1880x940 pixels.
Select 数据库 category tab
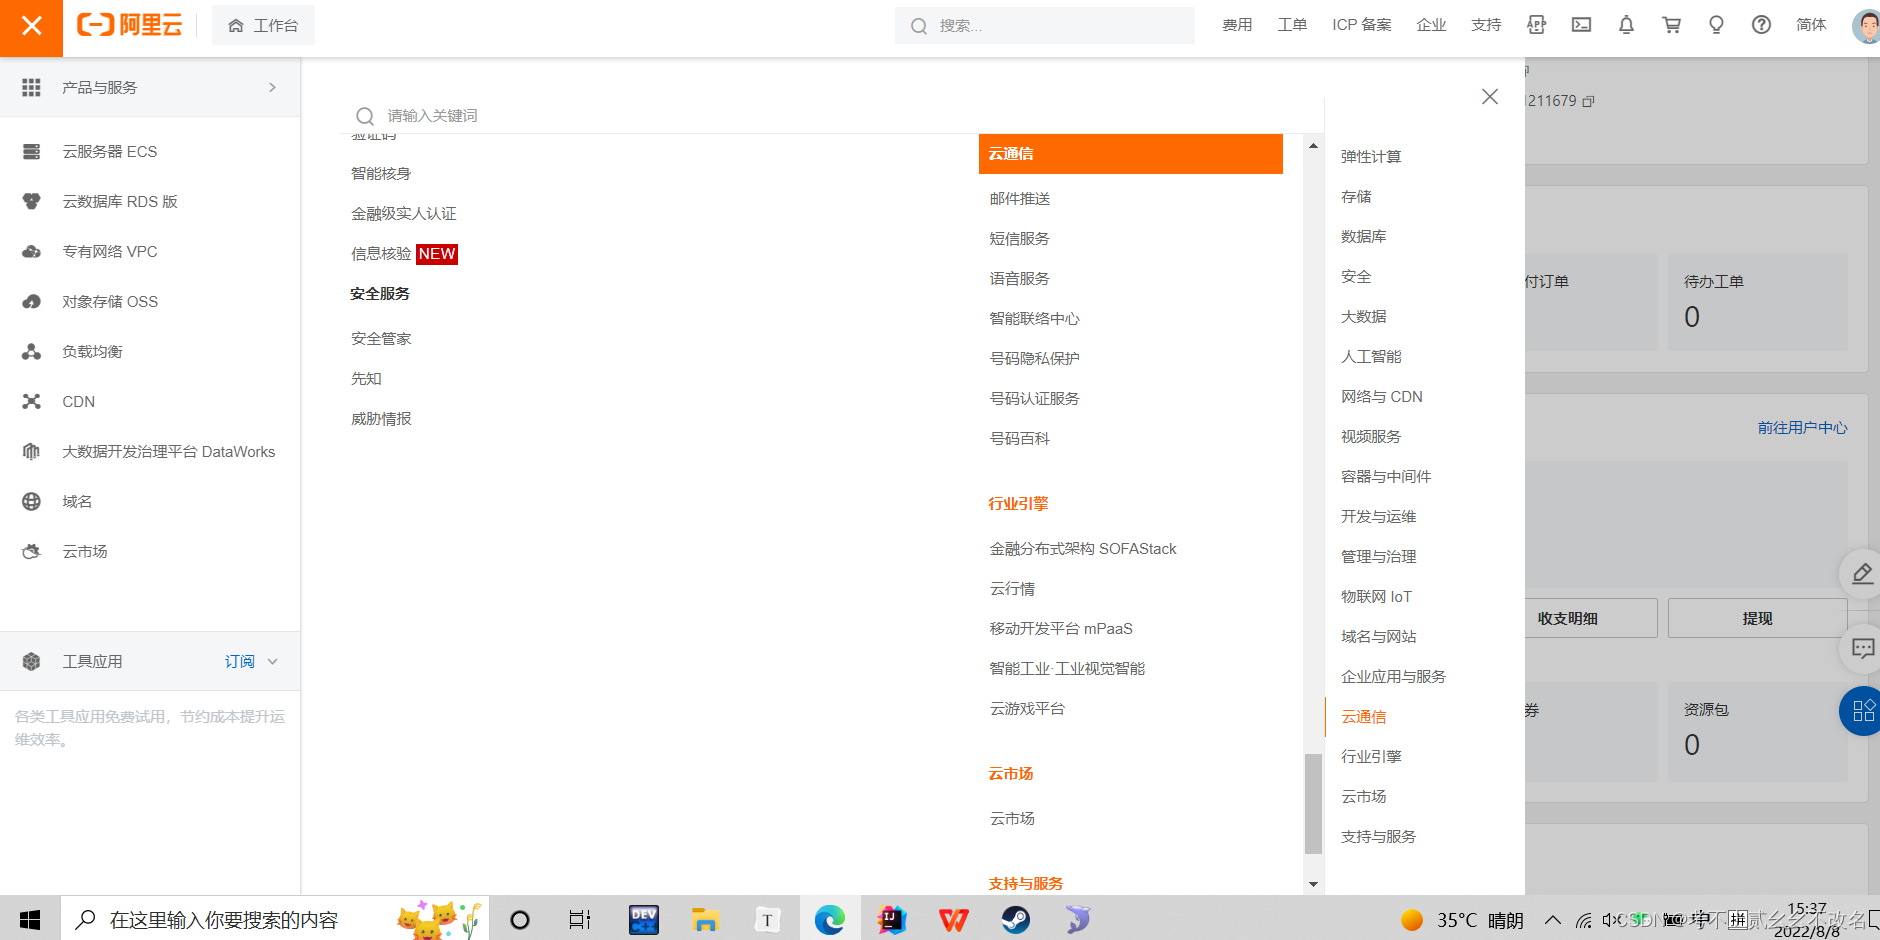1363,237
